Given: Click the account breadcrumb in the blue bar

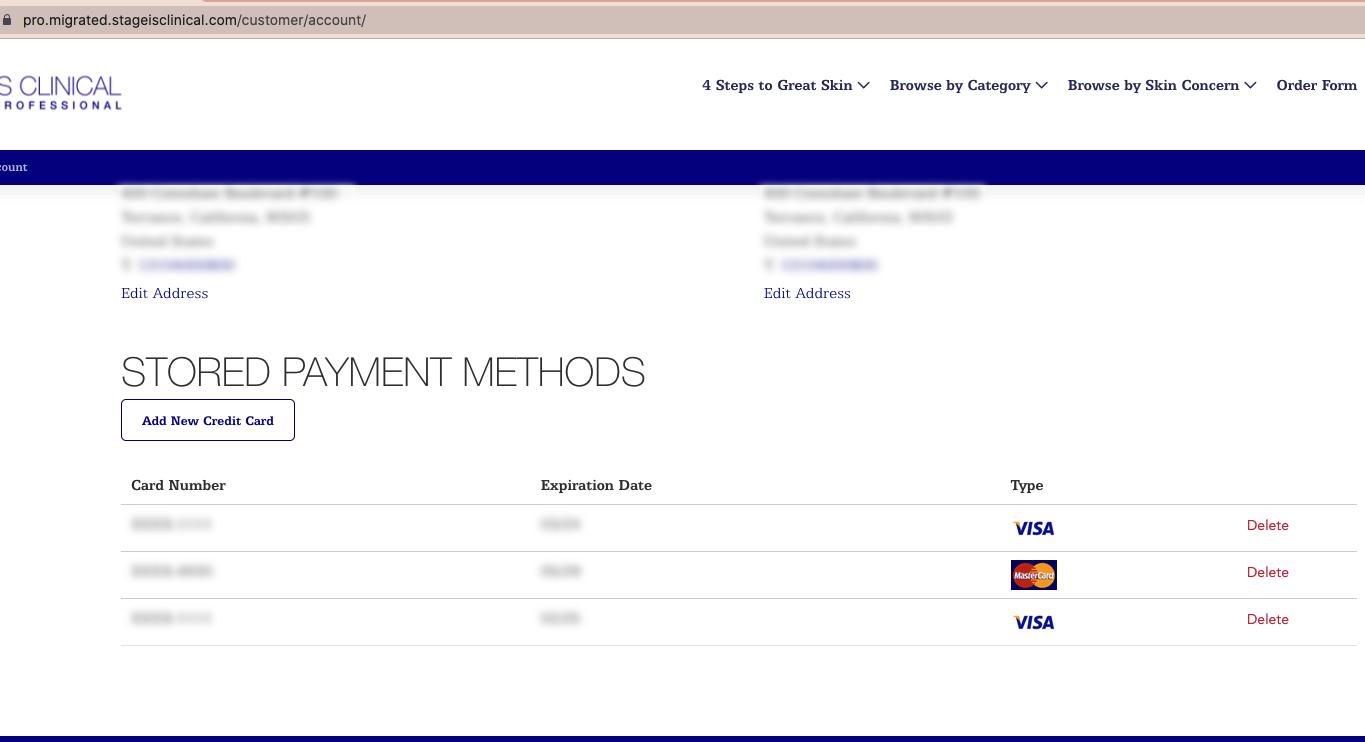Looking at the screenshot, I should click(x=13, y=167).
